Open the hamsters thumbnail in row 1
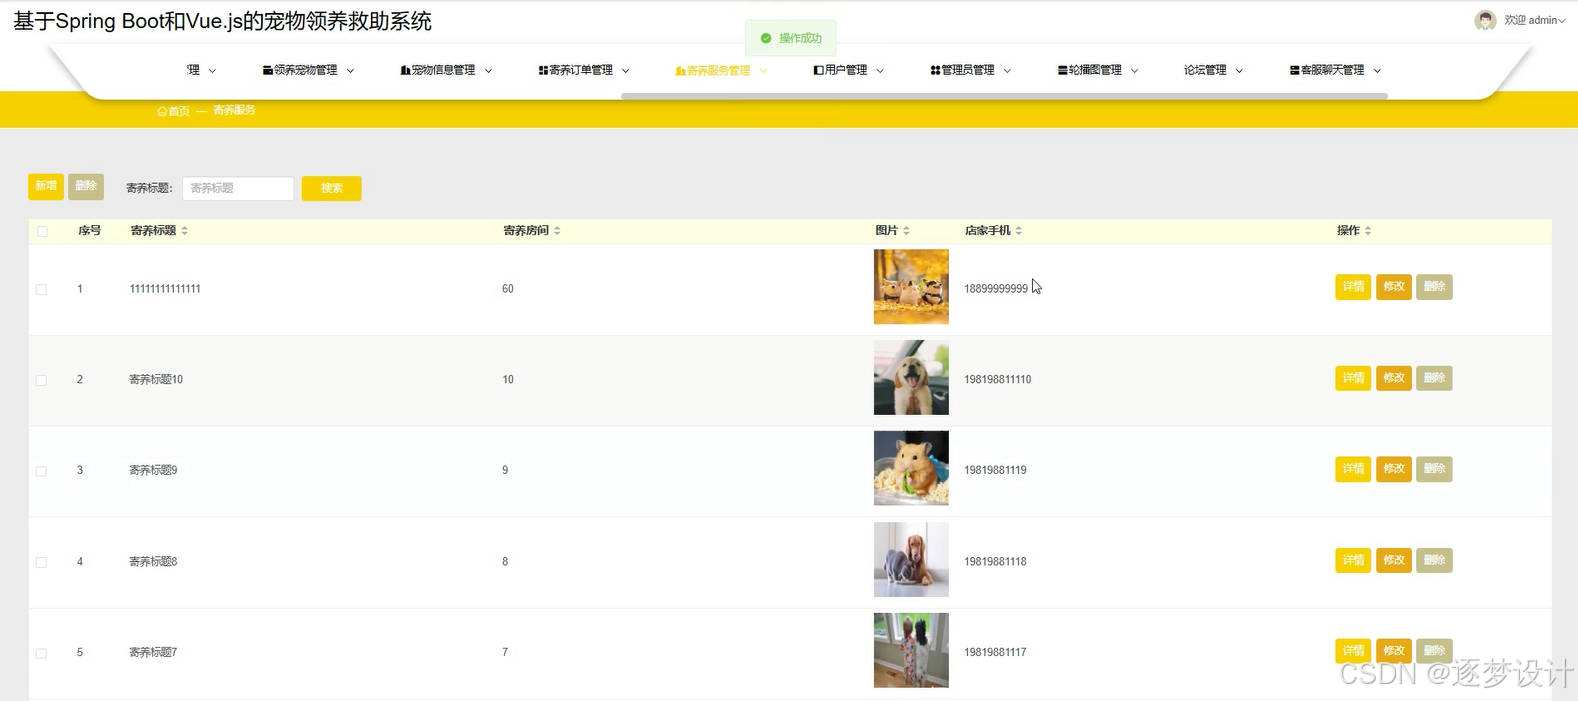This screenshot has height=701, width=1578. coord(911,287)
